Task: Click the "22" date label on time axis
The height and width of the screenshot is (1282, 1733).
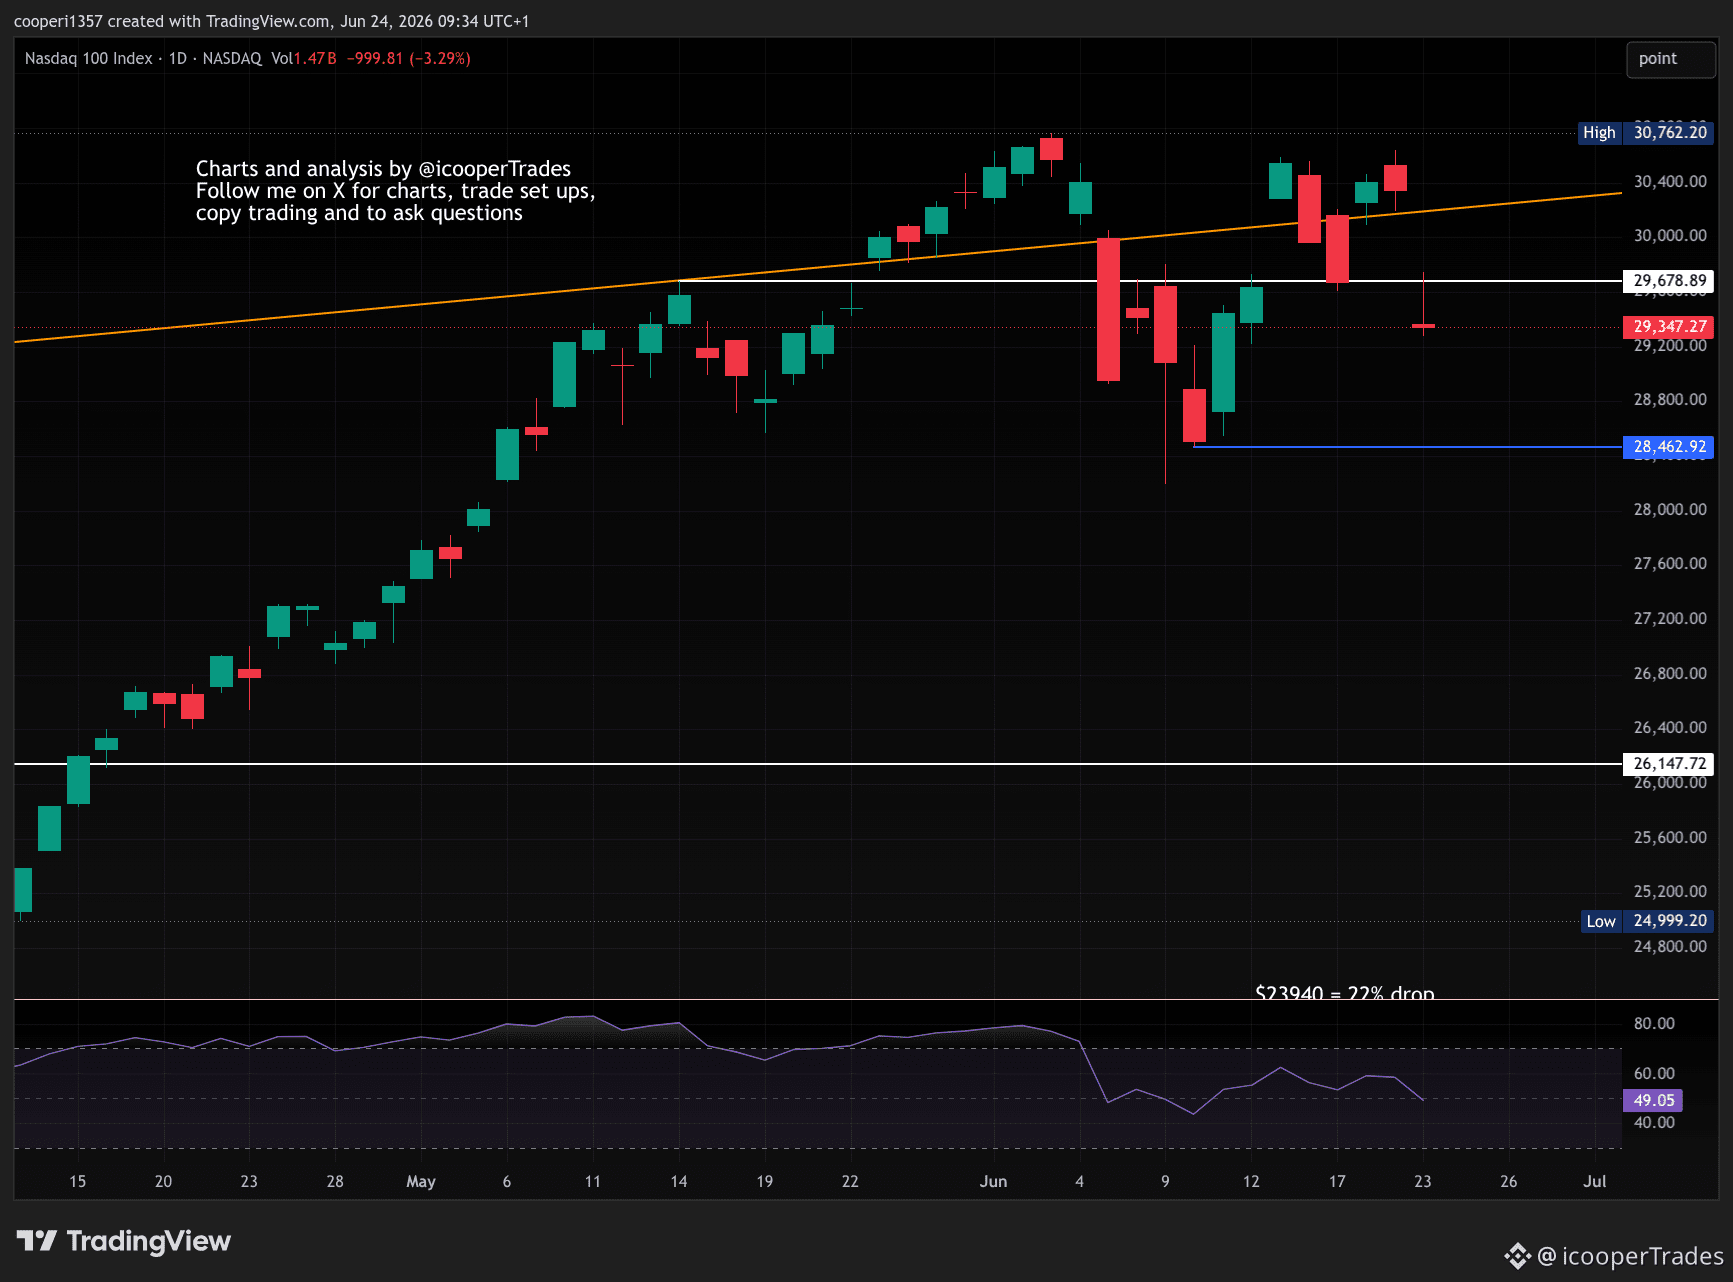Action: [x=850, y=1182]
